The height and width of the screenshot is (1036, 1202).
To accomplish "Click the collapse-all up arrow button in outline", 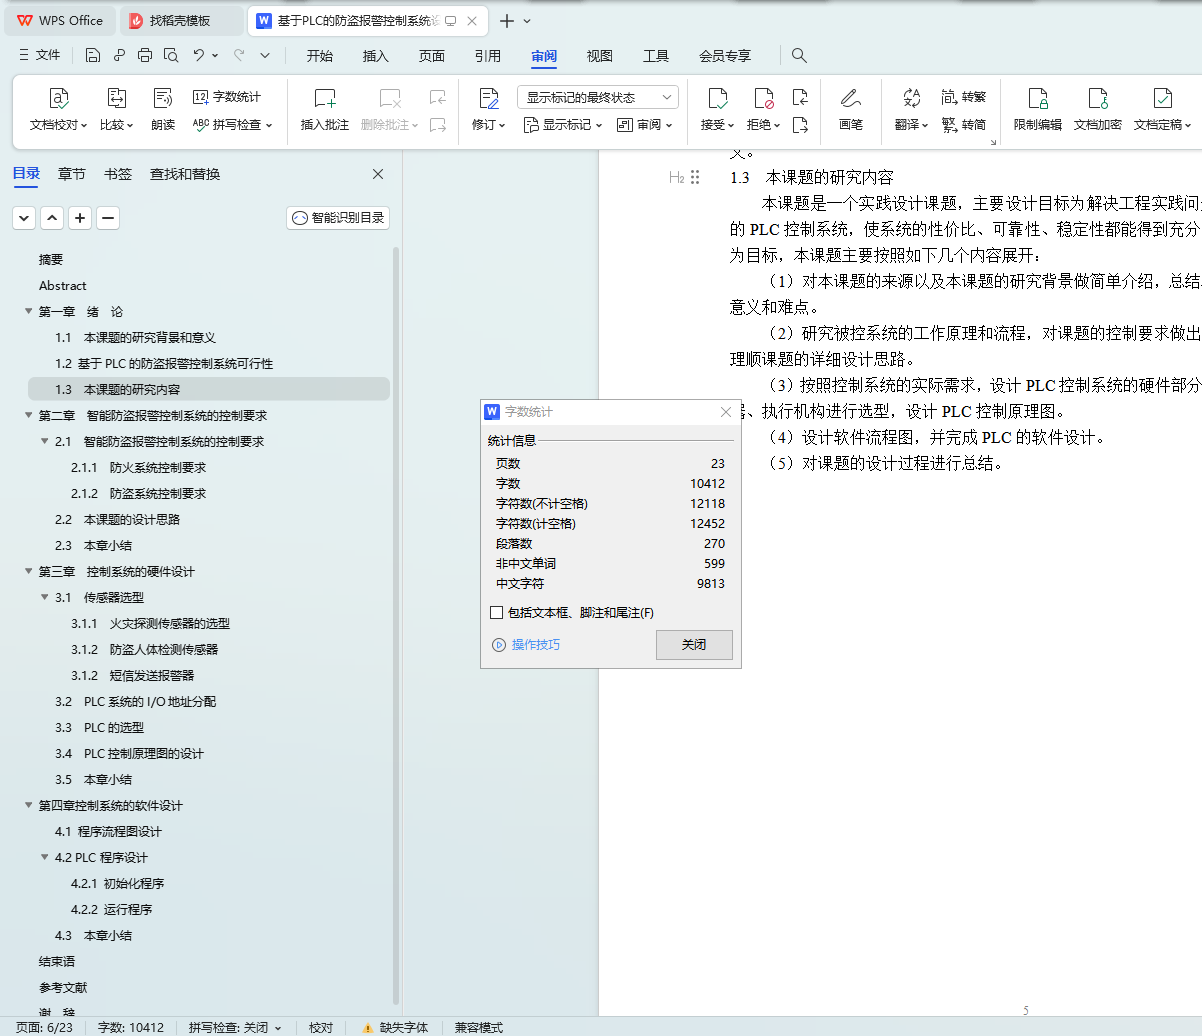I will coord(52,218).
